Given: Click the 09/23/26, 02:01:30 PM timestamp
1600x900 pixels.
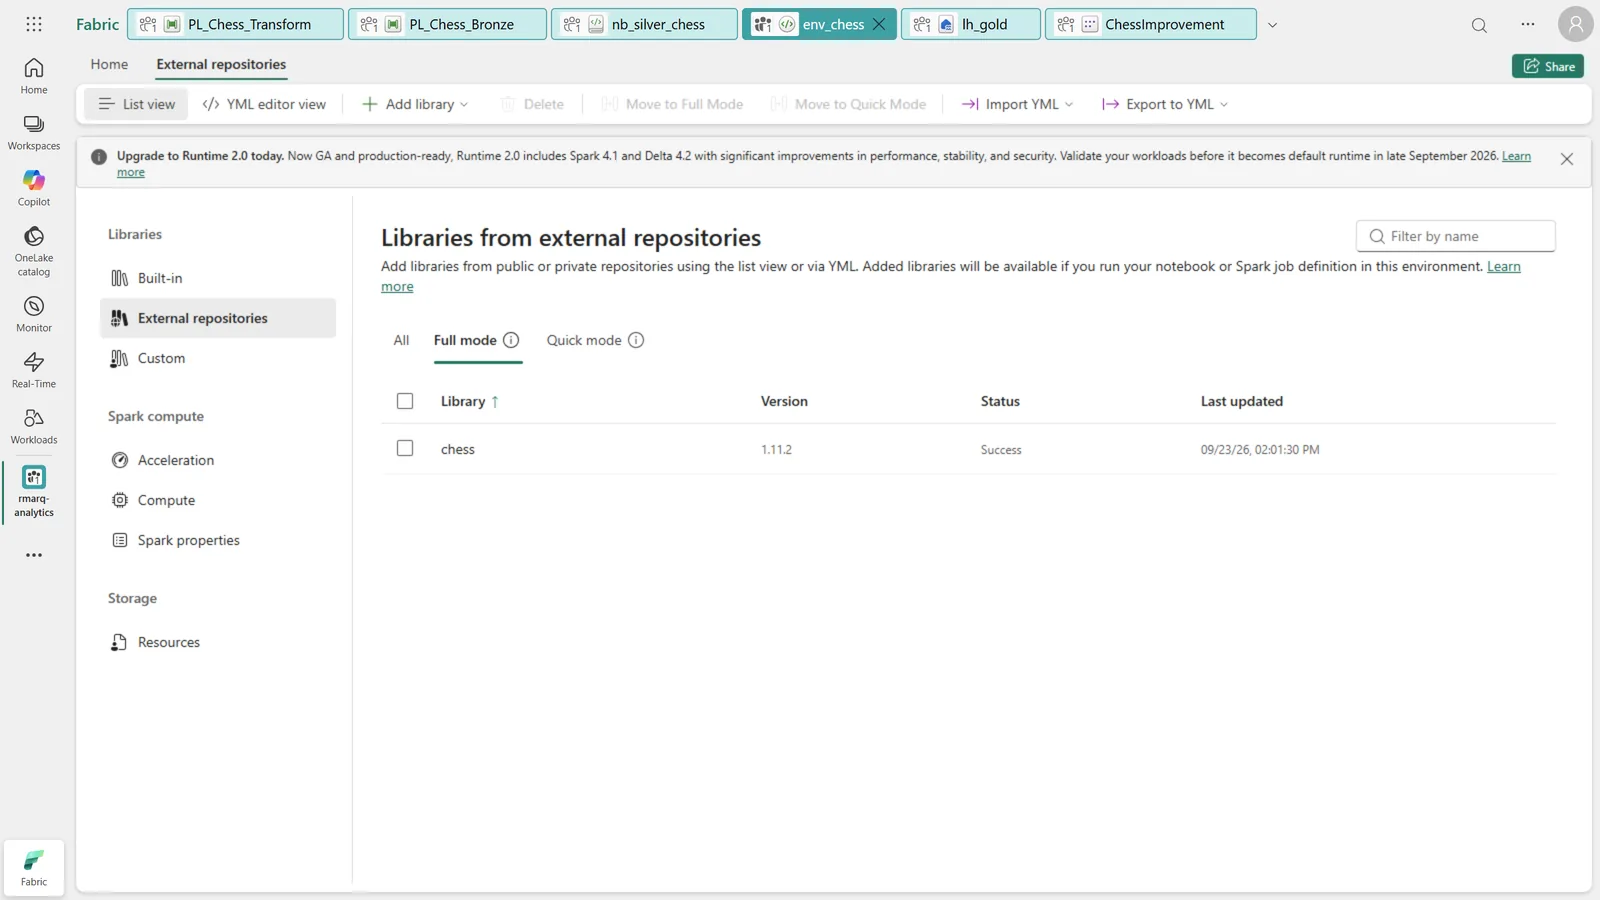Looking at the screenshot, I should [1260, 450].
